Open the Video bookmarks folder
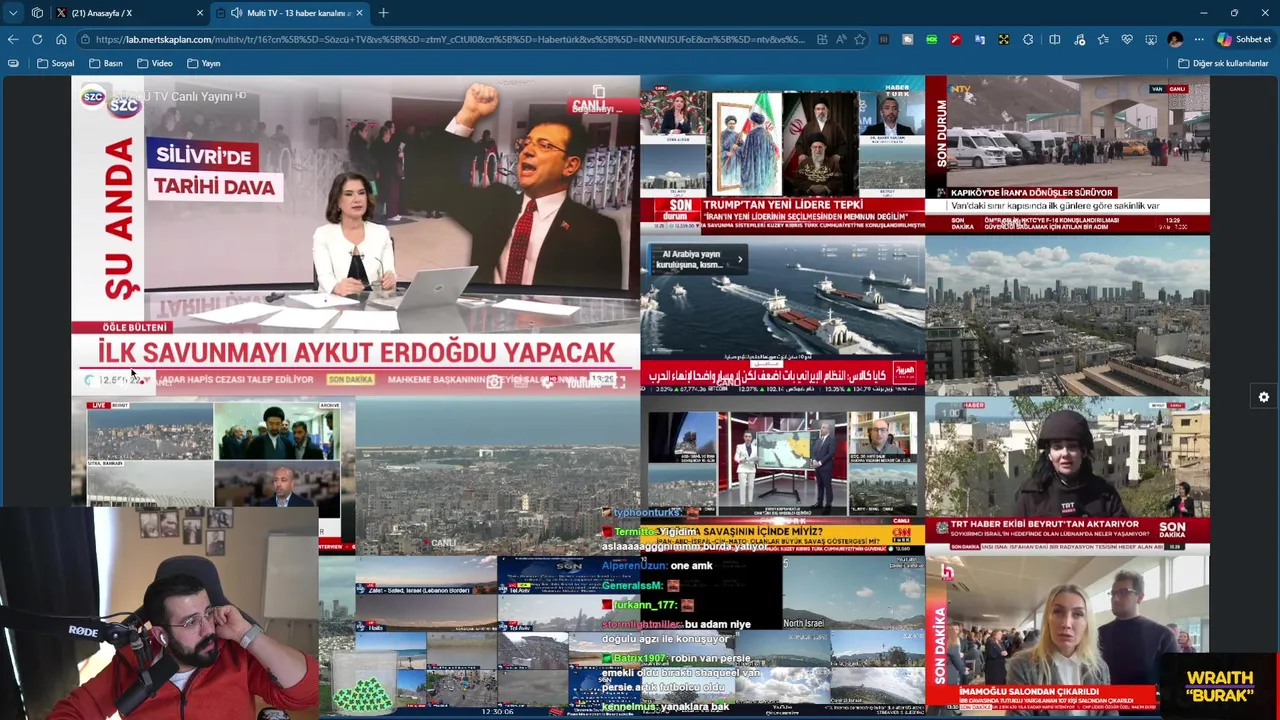This screenshot has height=720, width=1280. 155,63
